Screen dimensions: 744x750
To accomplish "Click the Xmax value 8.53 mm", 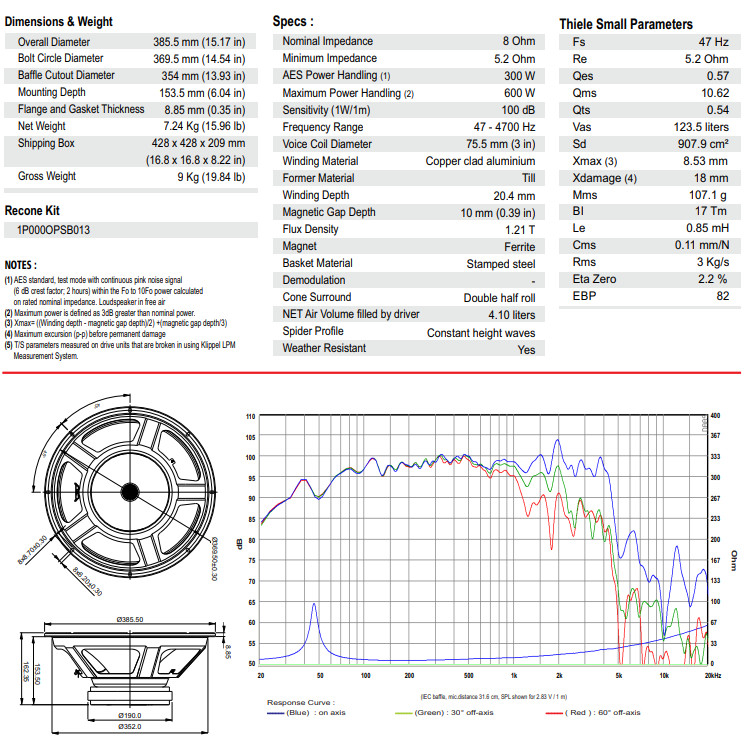I will point(705,161).
